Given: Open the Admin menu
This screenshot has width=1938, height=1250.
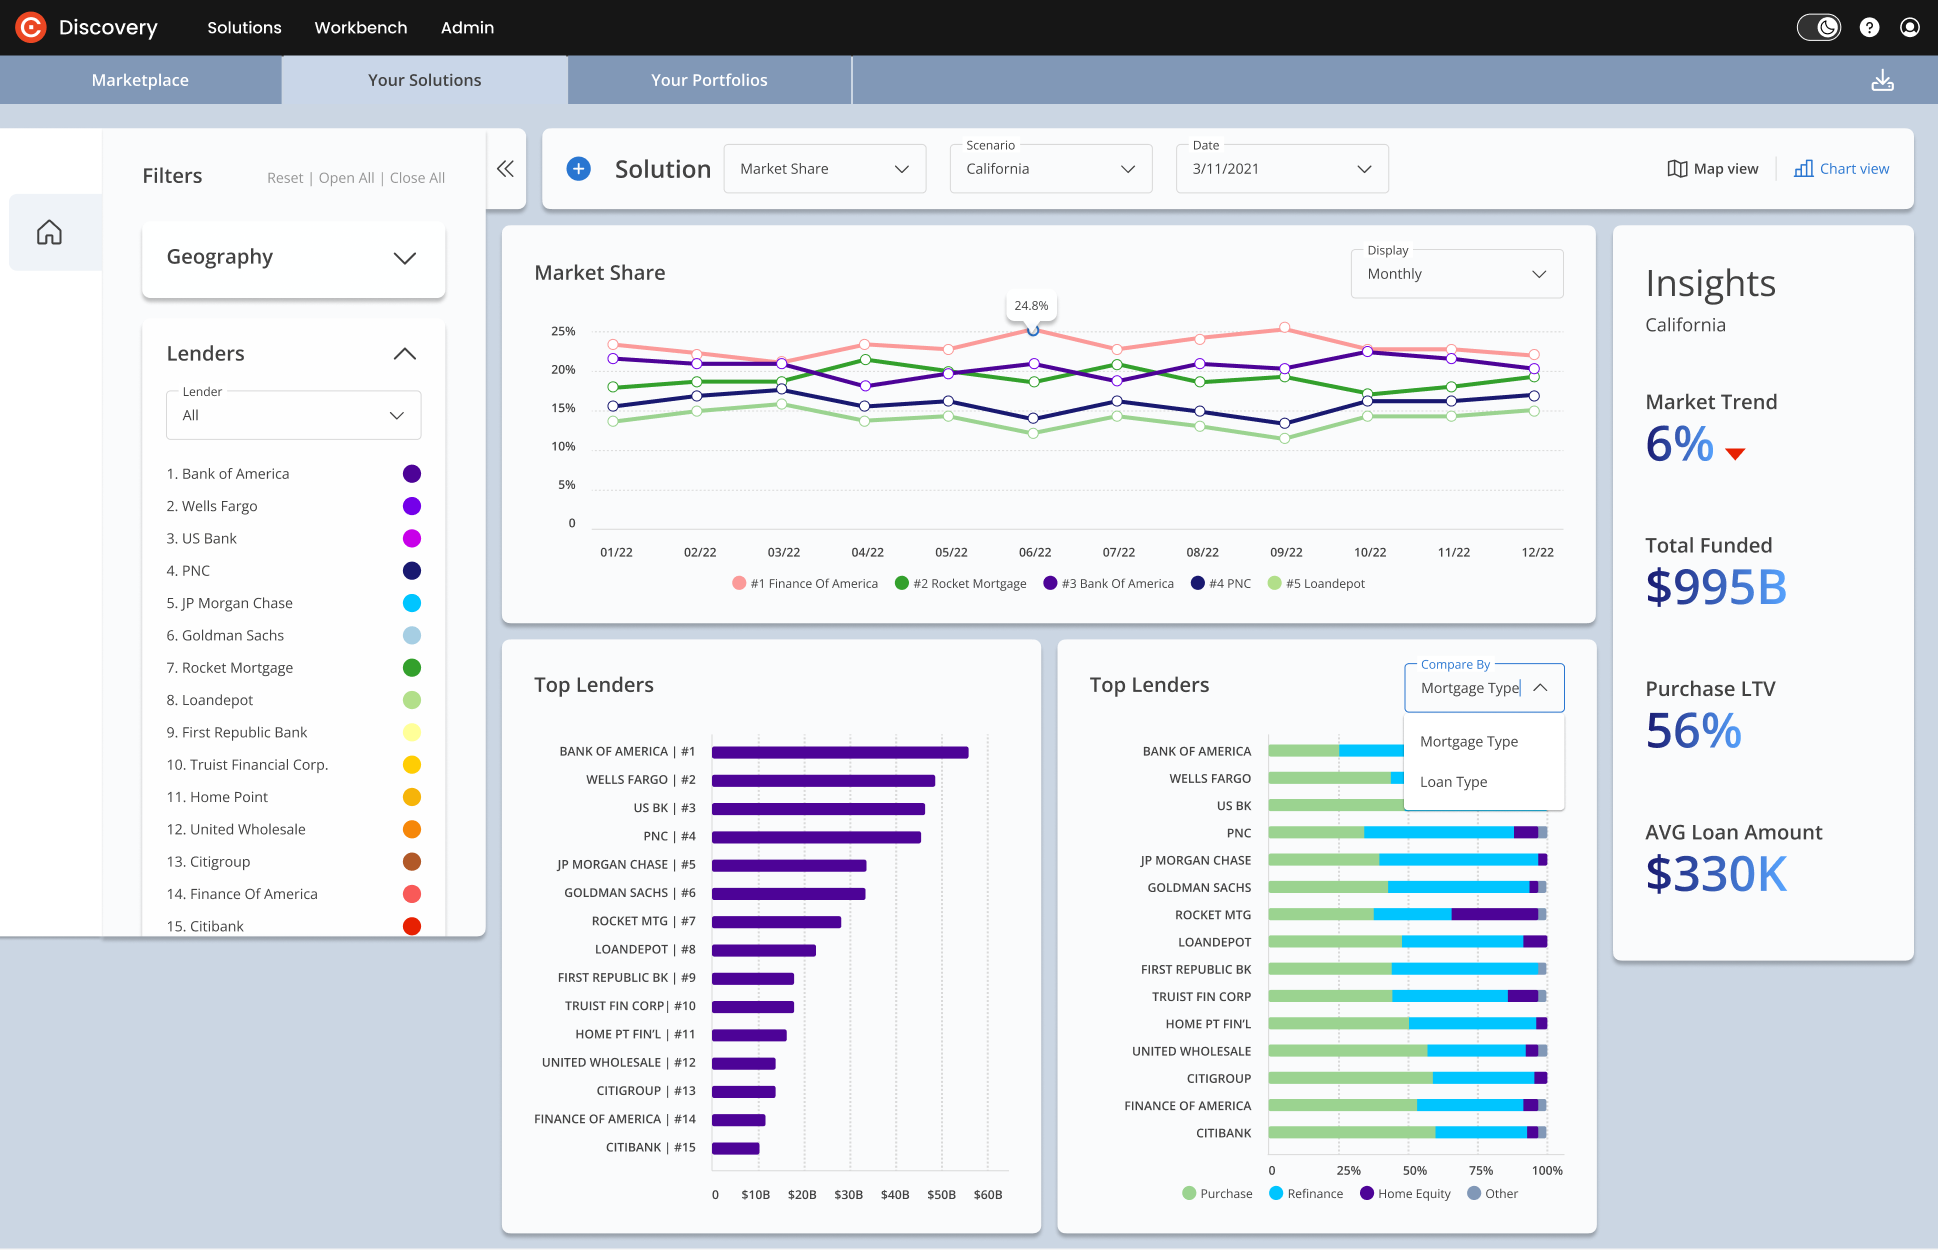Looking at the screenshot, I should (467, 27).
